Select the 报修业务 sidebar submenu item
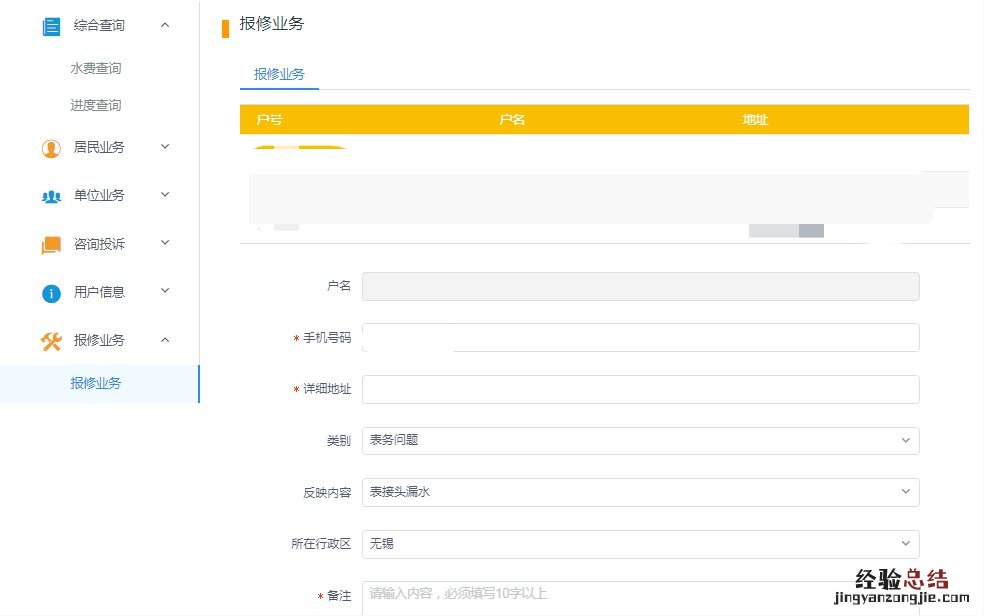This screenshot has height=616, width=984. point(96,384)
